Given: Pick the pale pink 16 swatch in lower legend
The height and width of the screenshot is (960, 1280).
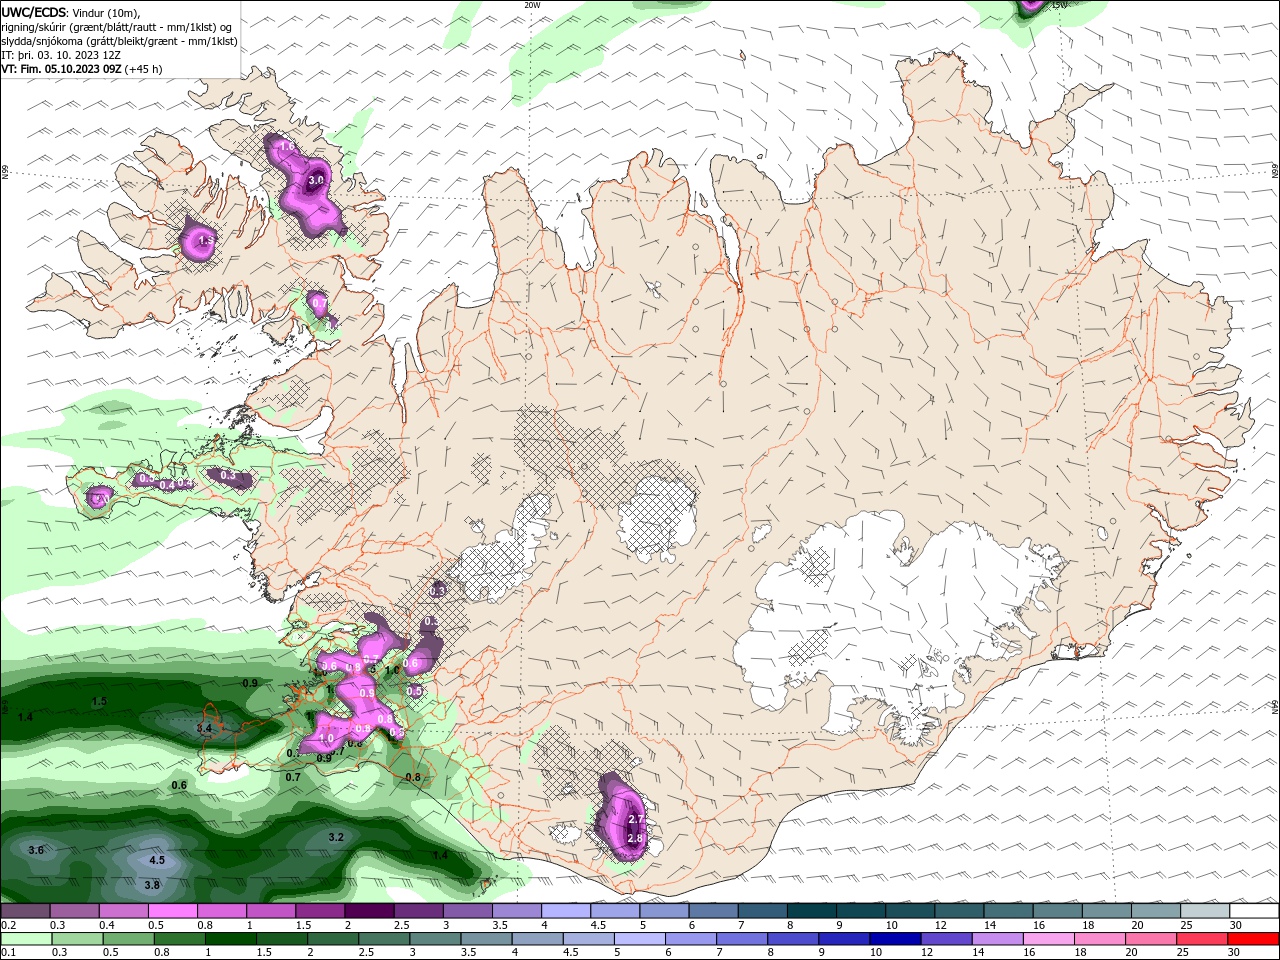Looking at the screenshot, I should point(1049,939).
